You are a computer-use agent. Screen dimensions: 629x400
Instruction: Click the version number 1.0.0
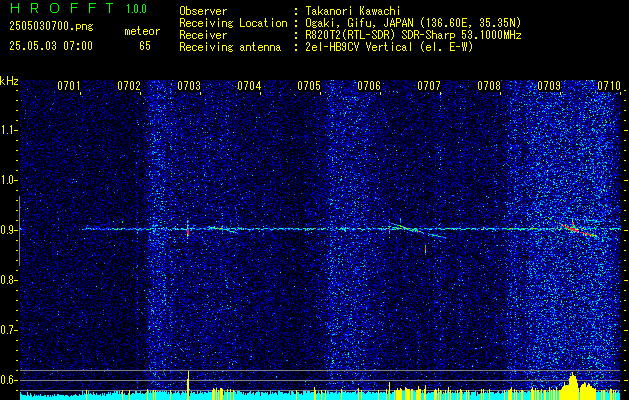pyautogui.click(x=136, y=9)
